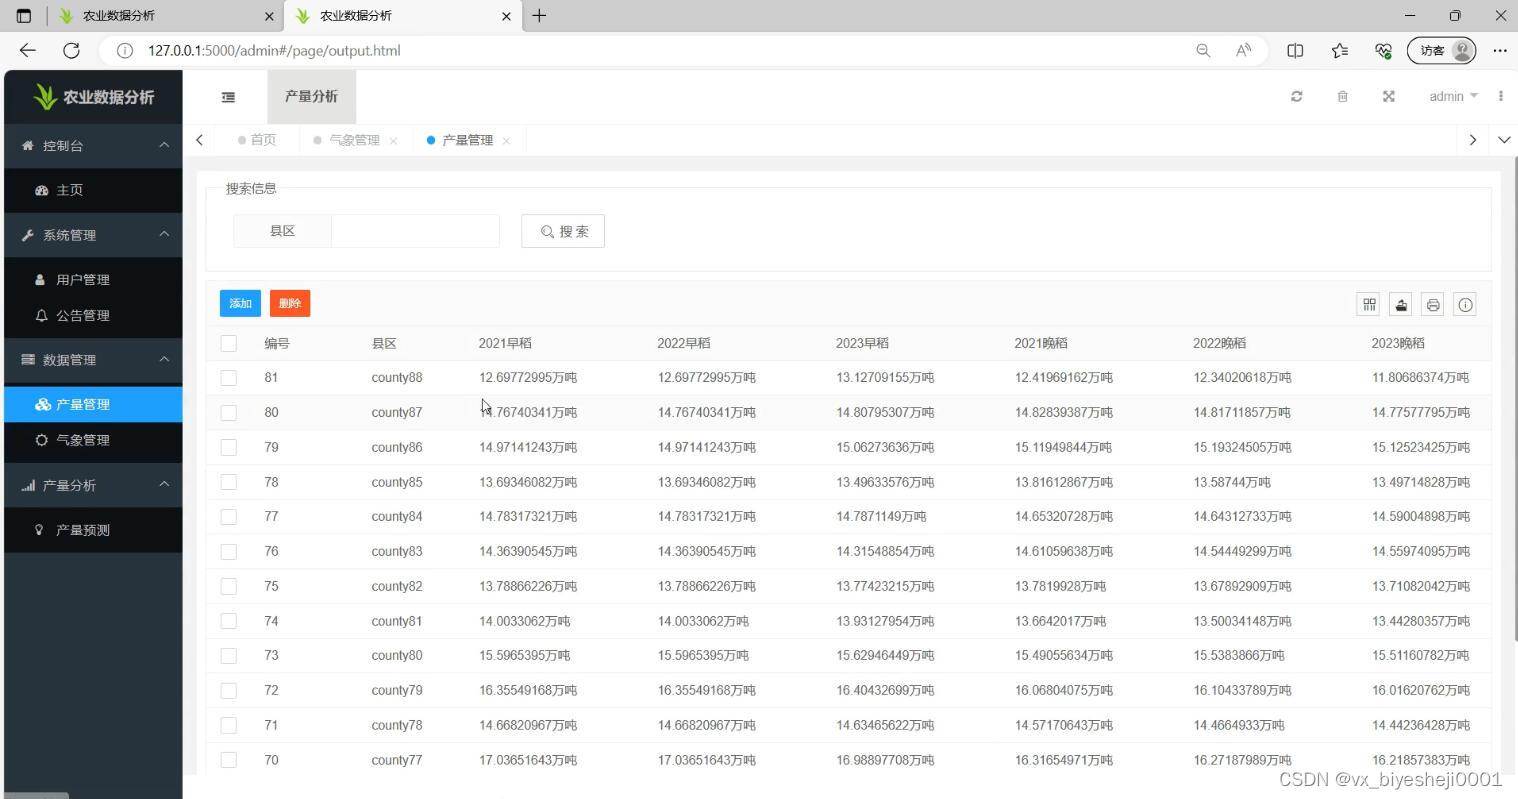
Task: Open the admin user dropdown
Action: (x=1450, y=96)
